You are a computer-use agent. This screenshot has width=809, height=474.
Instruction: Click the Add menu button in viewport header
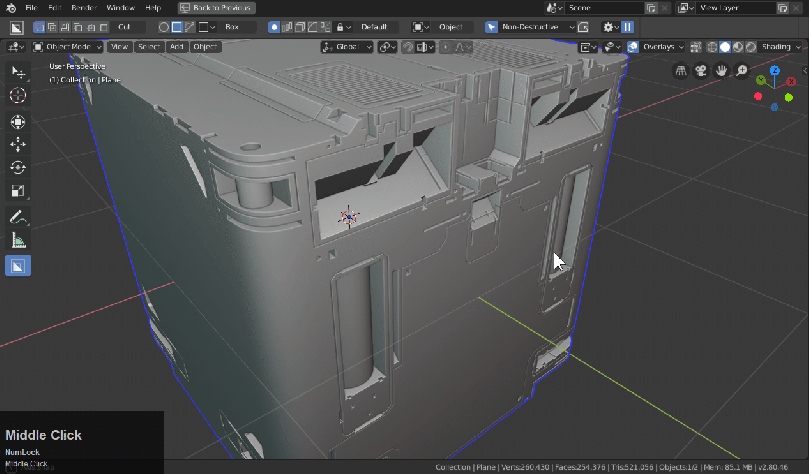[176, 47]
